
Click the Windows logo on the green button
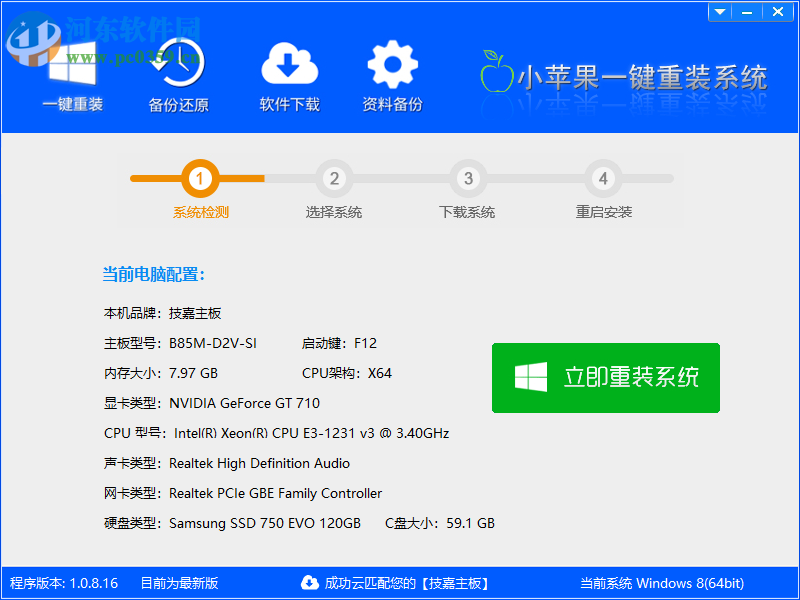[529, 378]
